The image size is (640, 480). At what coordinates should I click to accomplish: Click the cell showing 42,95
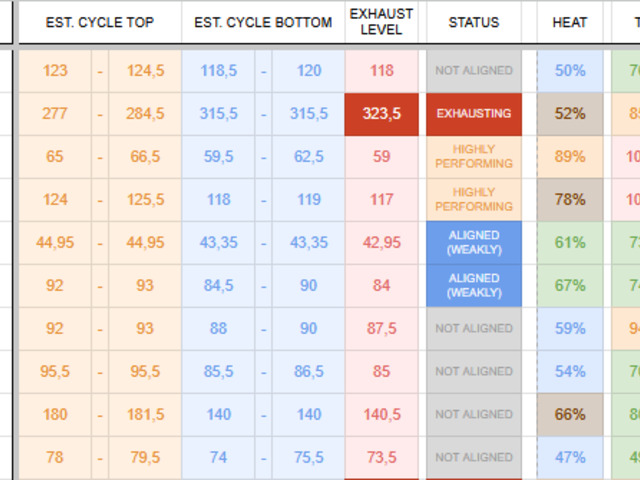click(x=381, y=243)
